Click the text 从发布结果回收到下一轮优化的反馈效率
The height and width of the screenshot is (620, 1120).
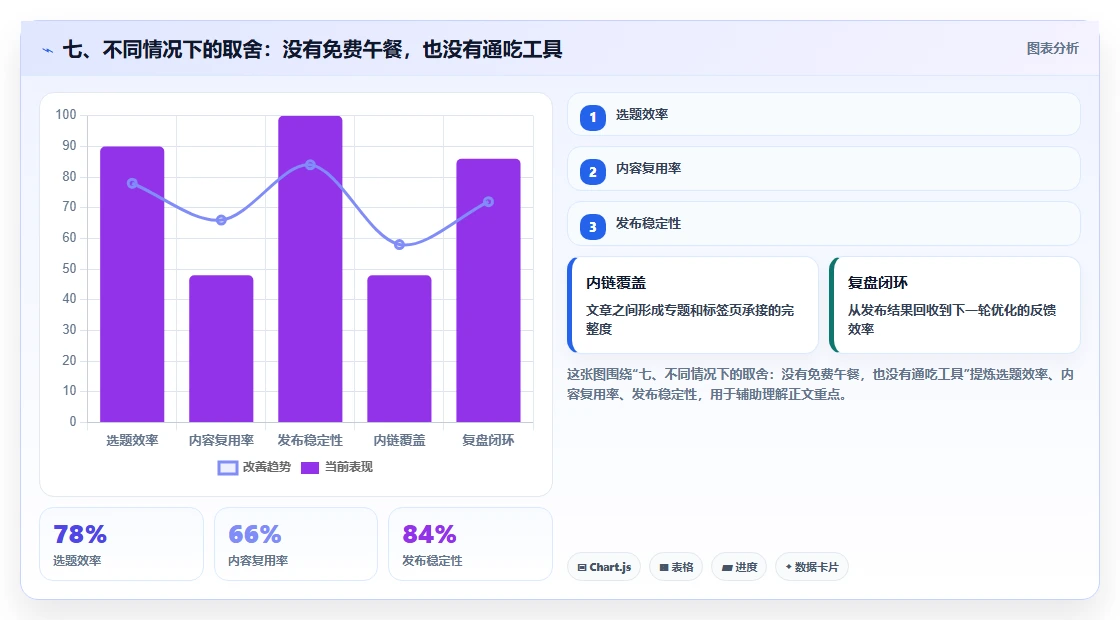tap(952, 319)
